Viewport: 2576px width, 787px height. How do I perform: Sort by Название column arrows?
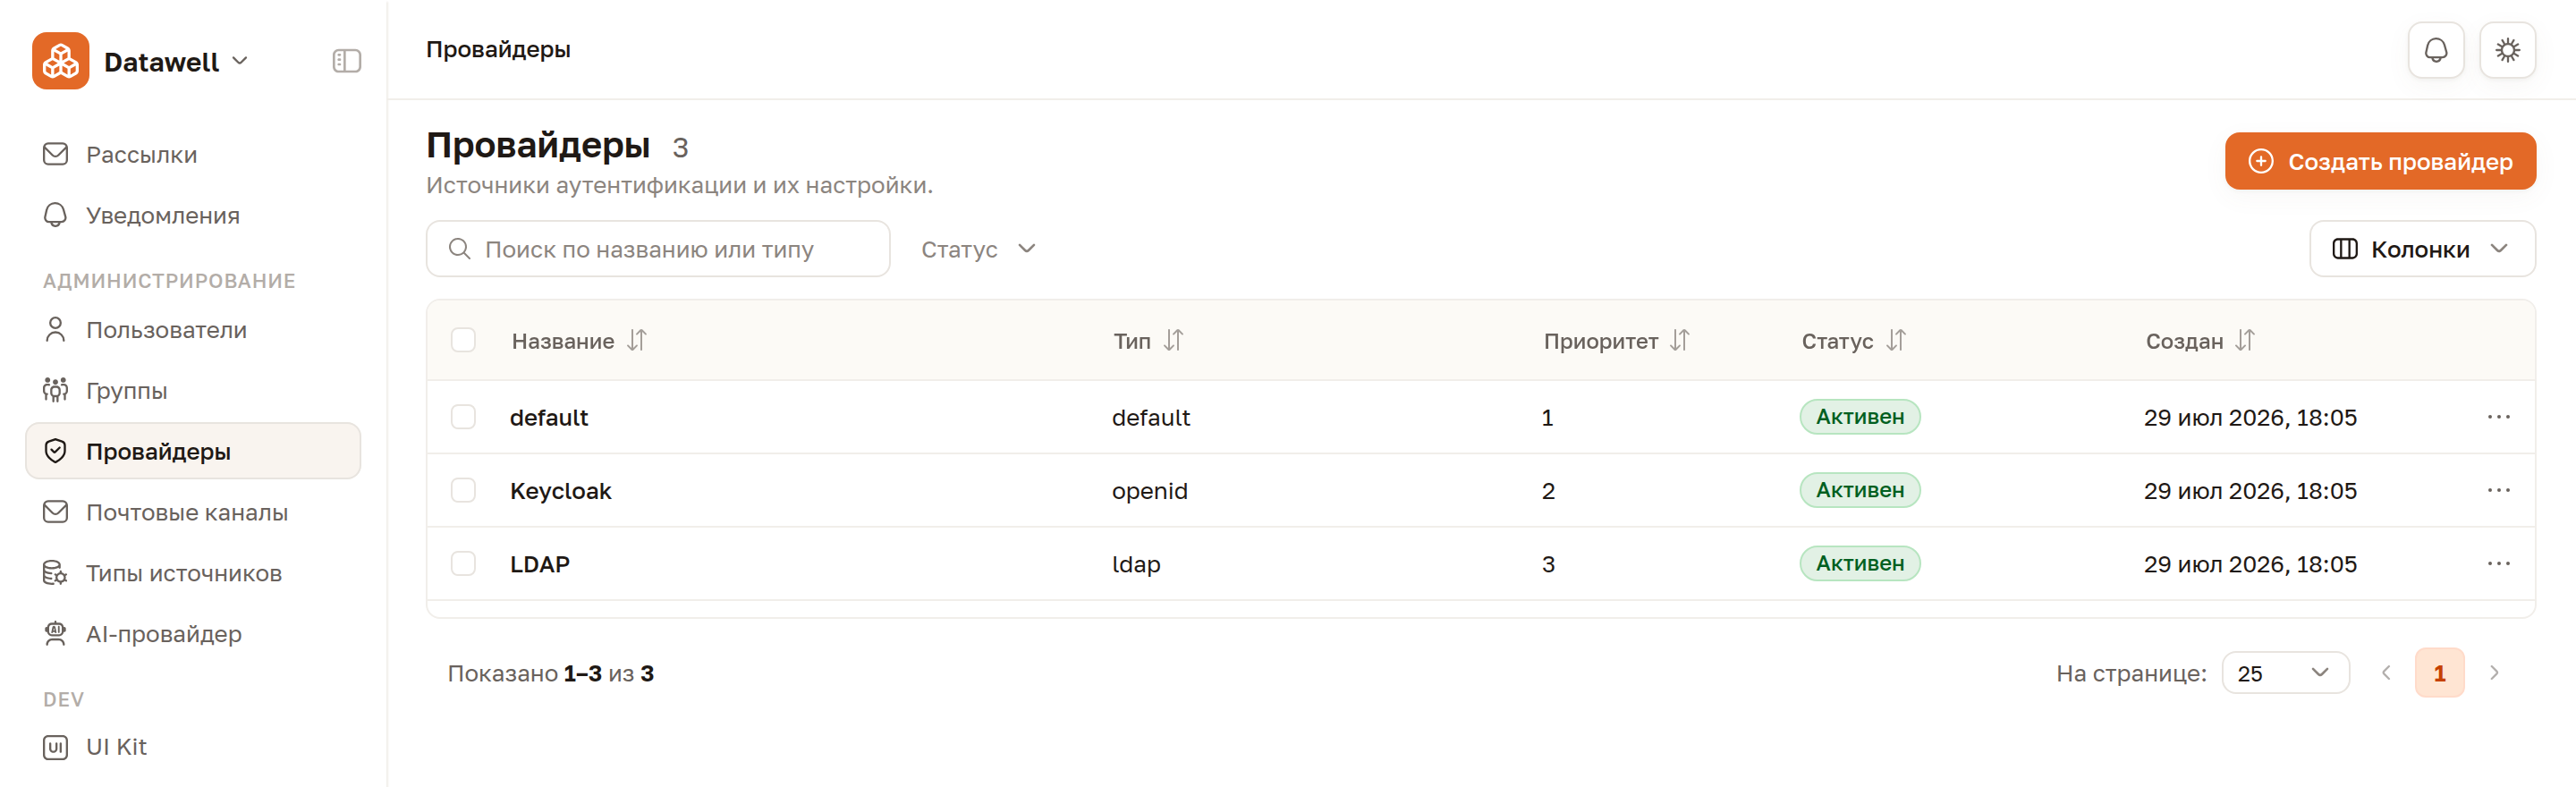[637, 341]
